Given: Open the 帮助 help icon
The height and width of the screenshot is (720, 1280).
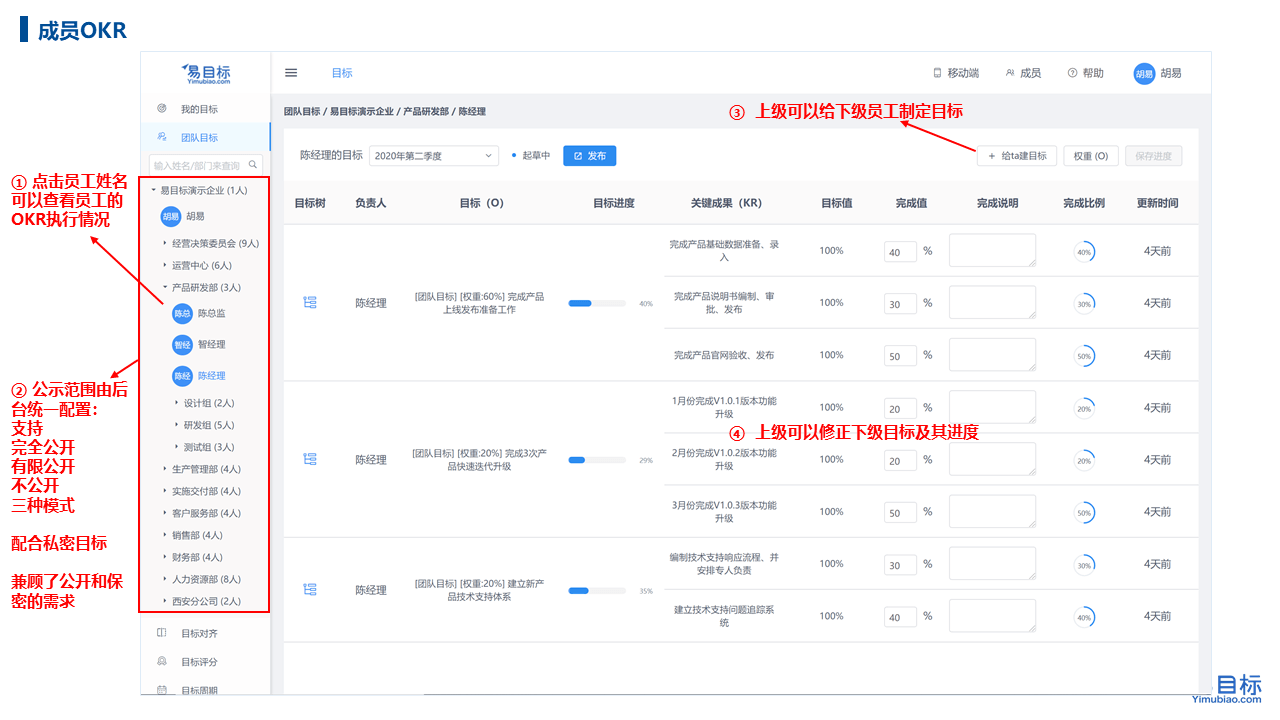Looking at the screenshot, I should pyautogui.click(x=1072, y=73).
